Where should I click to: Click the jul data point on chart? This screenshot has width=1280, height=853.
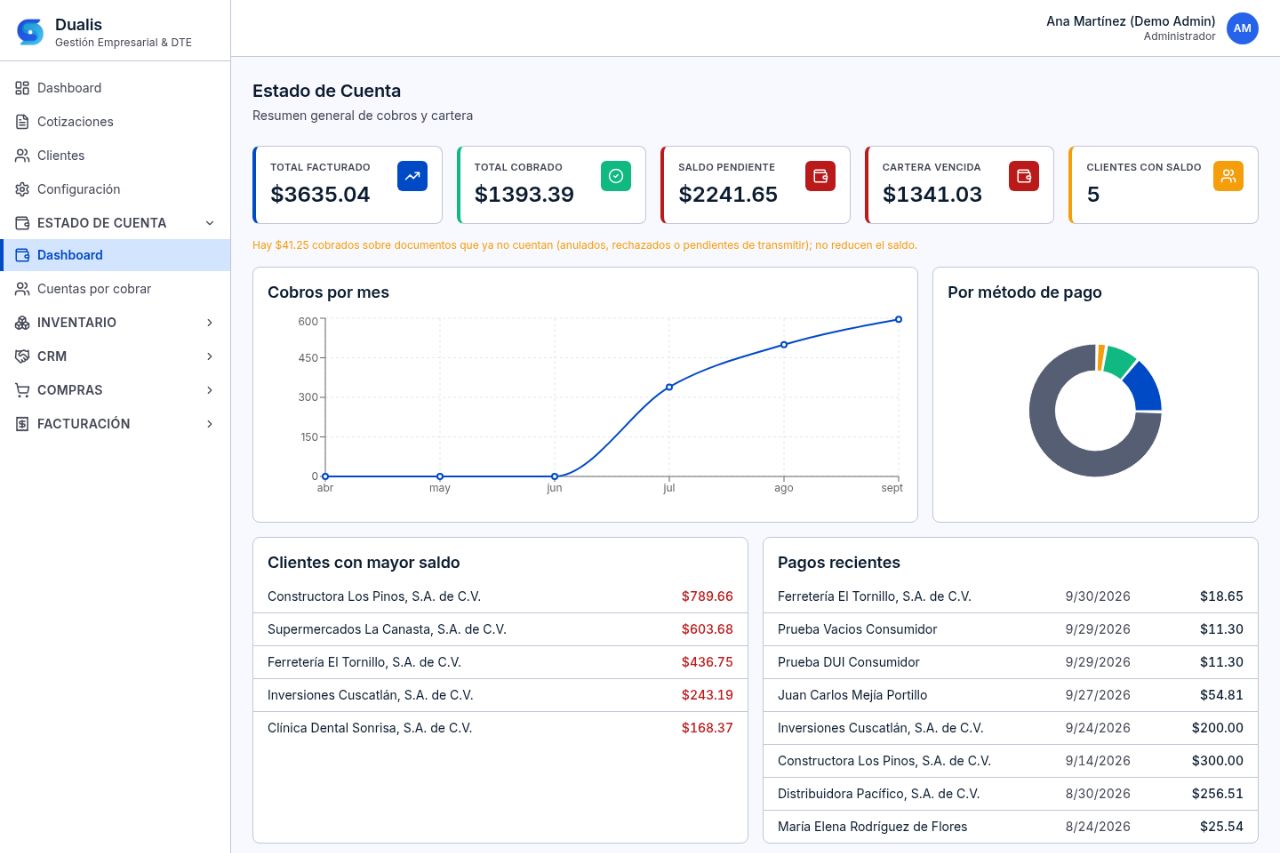pos(669,387)
